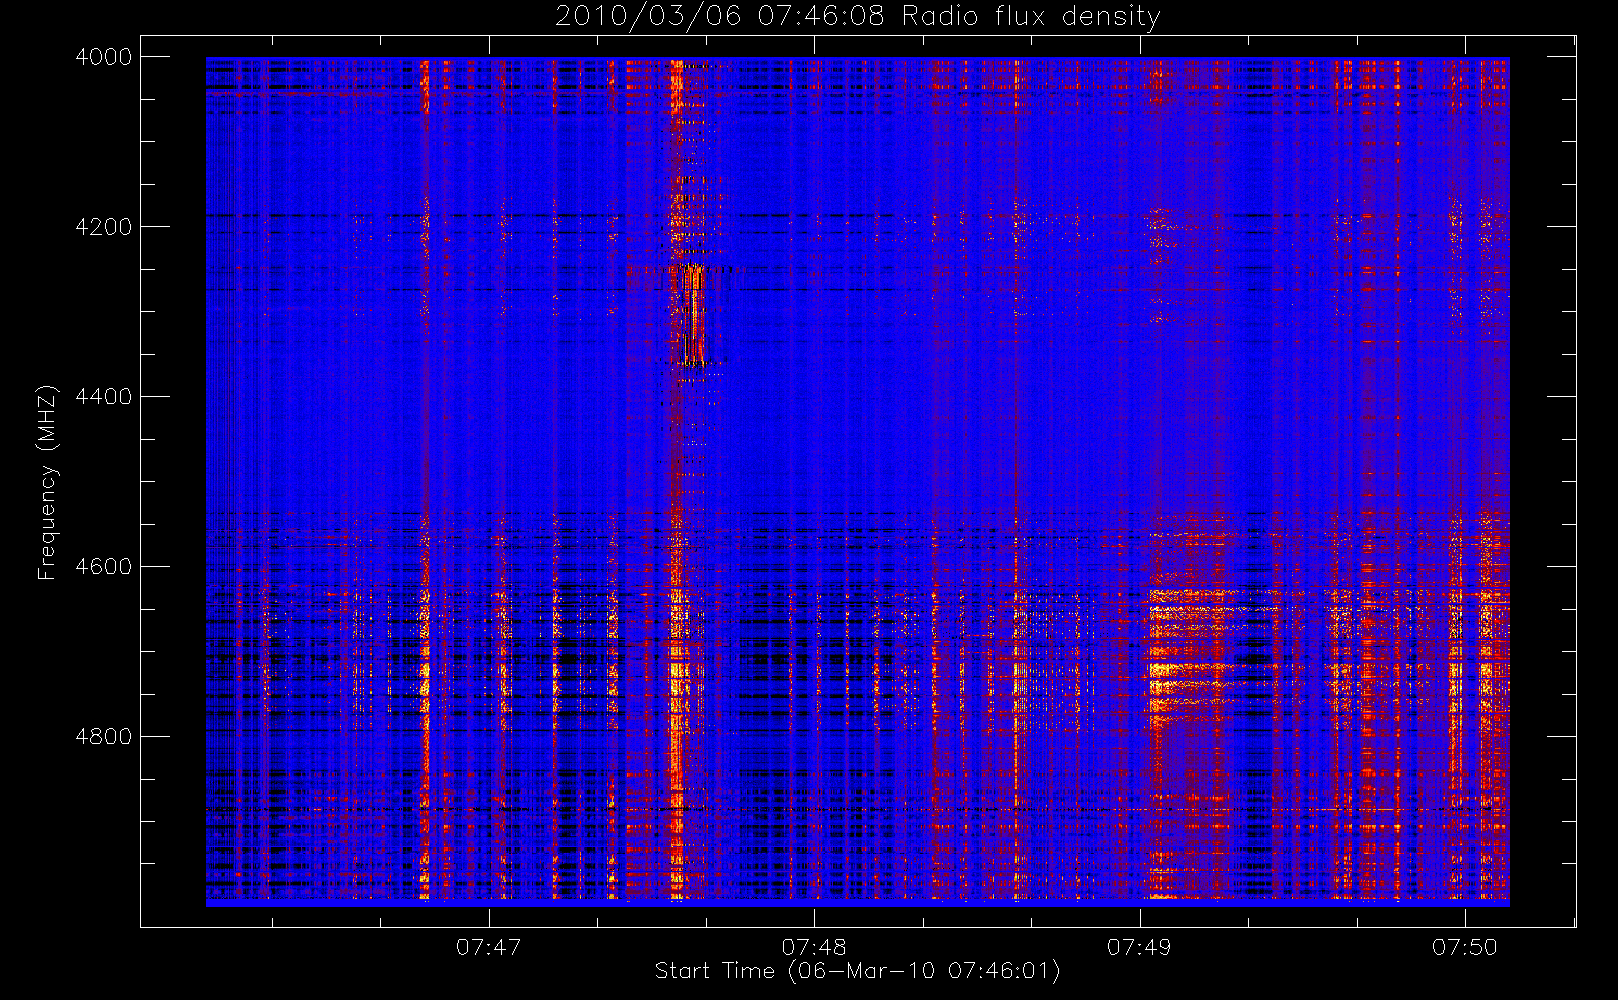1618x1000 pixels.
Task: Click the 07:47 time tick label
Action: click(x=489, y=947)
